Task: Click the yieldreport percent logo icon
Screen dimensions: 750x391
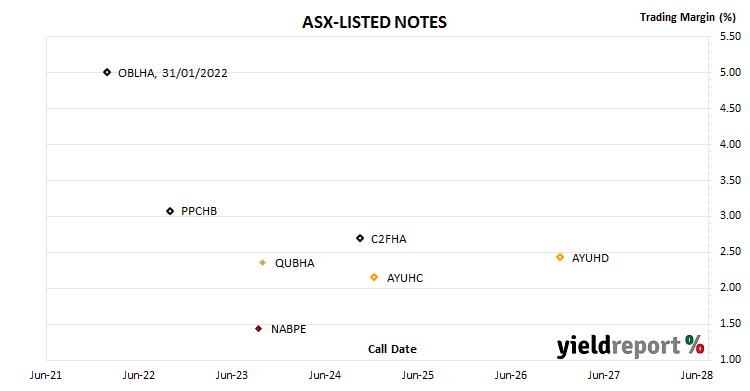Action: click(695, 344)
